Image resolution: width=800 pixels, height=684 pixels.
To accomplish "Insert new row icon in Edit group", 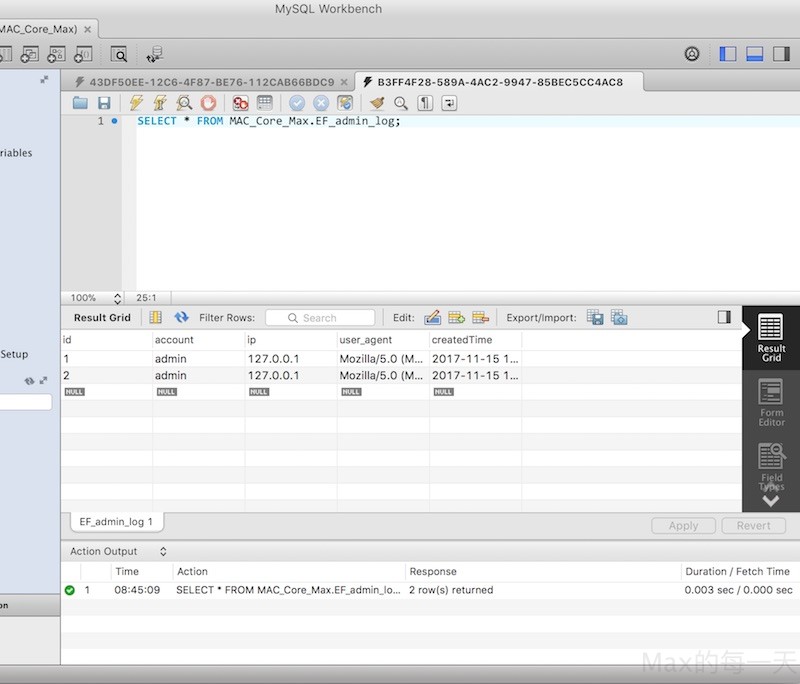I will click(456, 317).
